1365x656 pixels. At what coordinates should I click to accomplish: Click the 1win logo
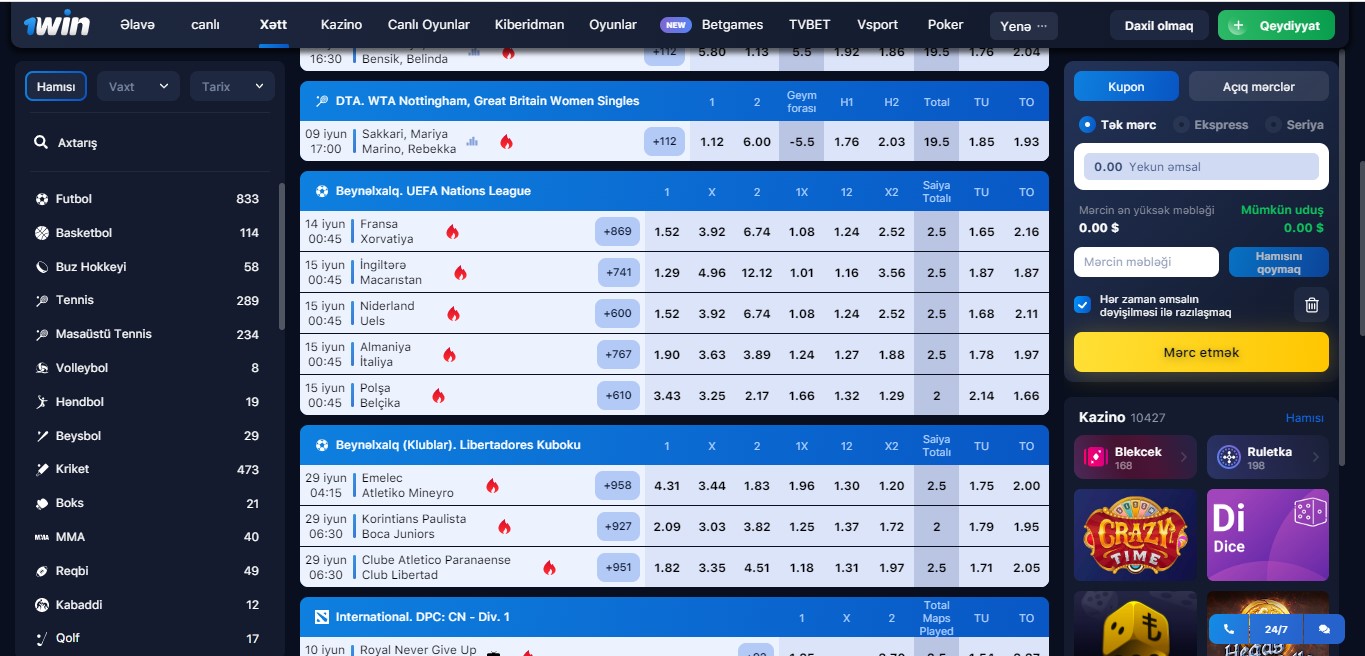56,24
